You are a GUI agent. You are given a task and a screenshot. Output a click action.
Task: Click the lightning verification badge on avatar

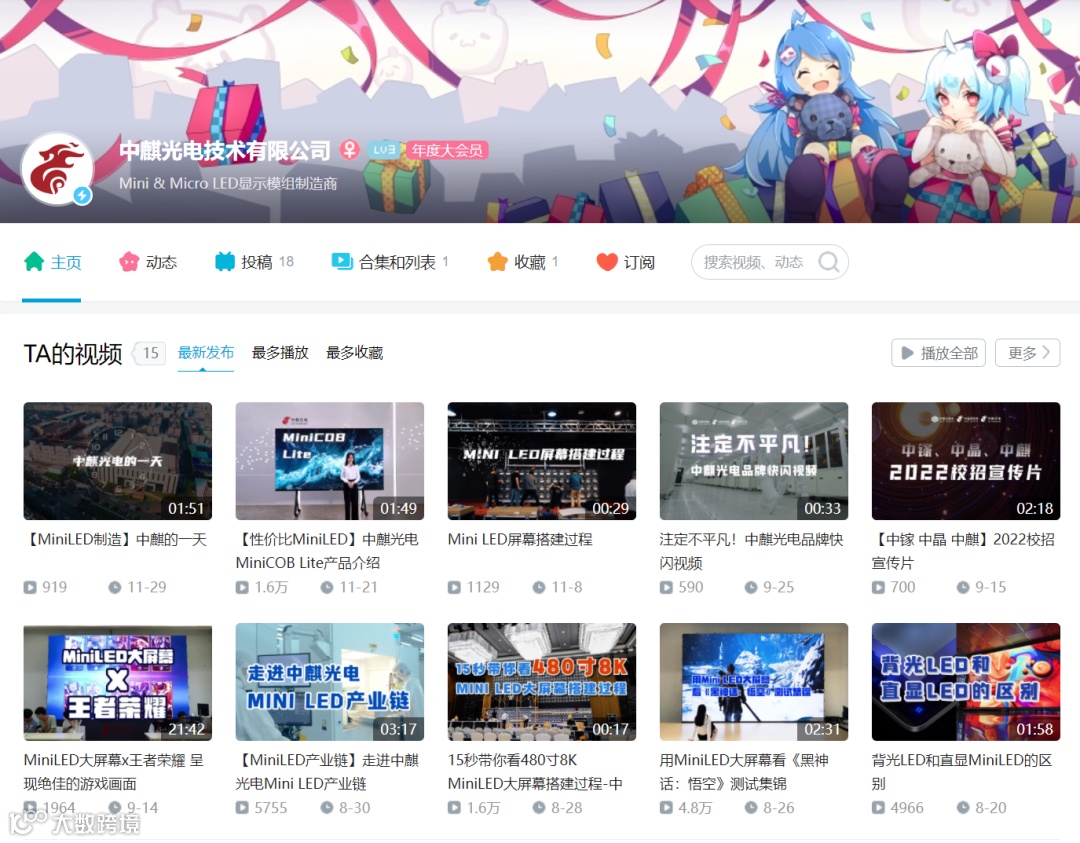(83, 196)
